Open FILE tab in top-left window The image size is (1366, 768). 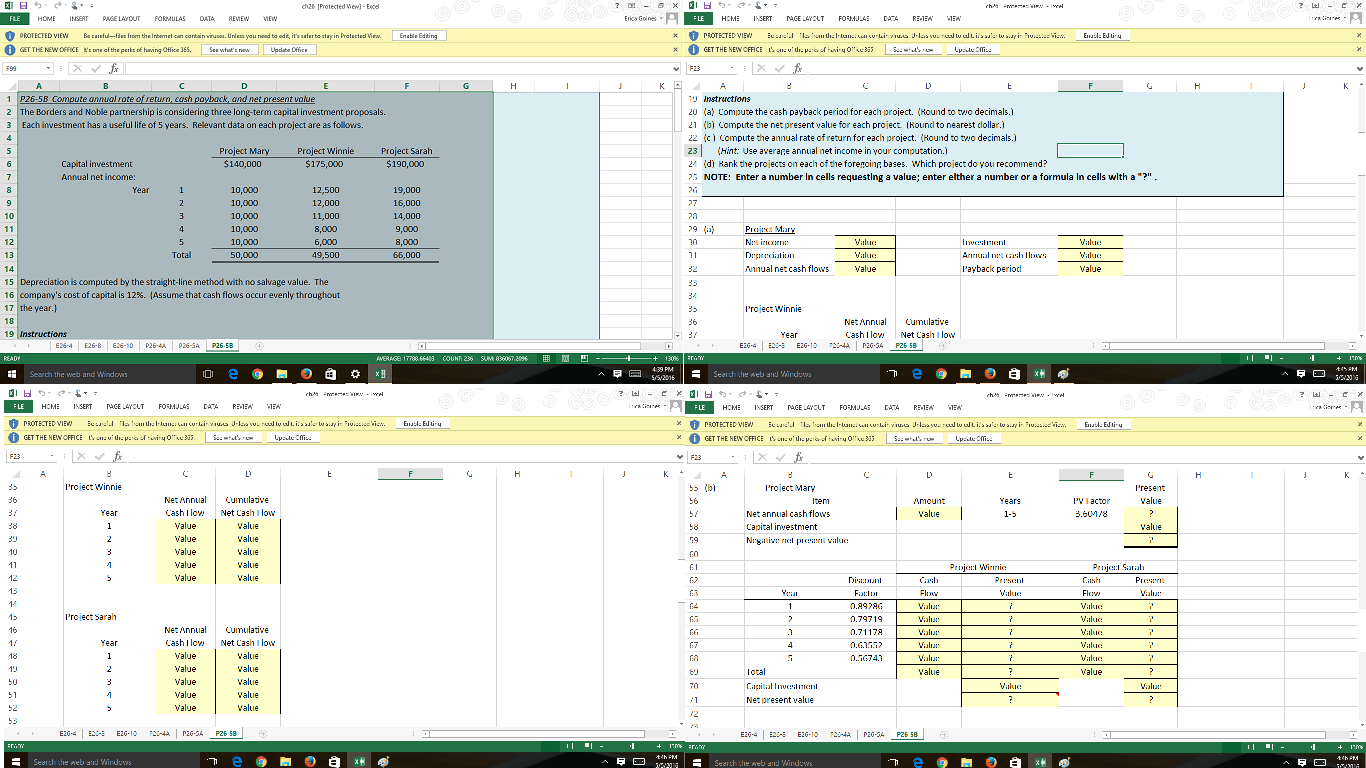click(15, 18)
